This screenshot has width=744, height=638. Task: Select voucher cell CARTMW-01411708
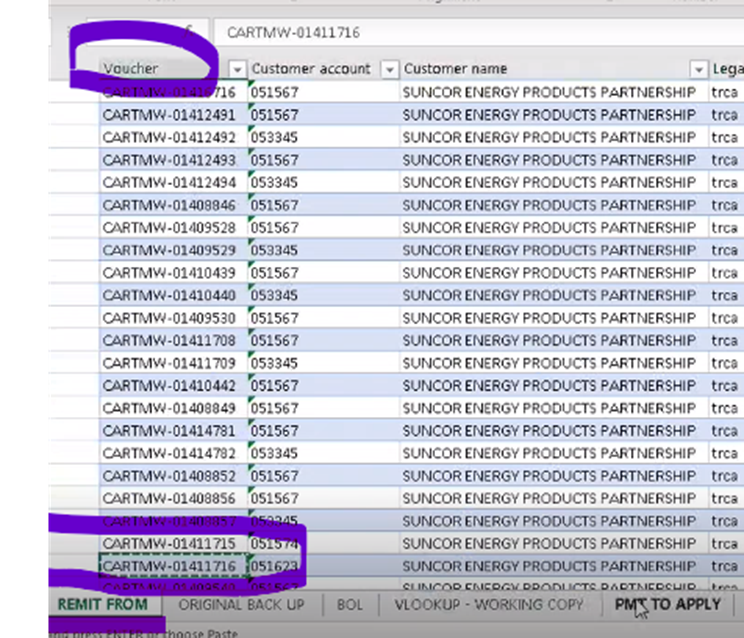click(174, 340)
